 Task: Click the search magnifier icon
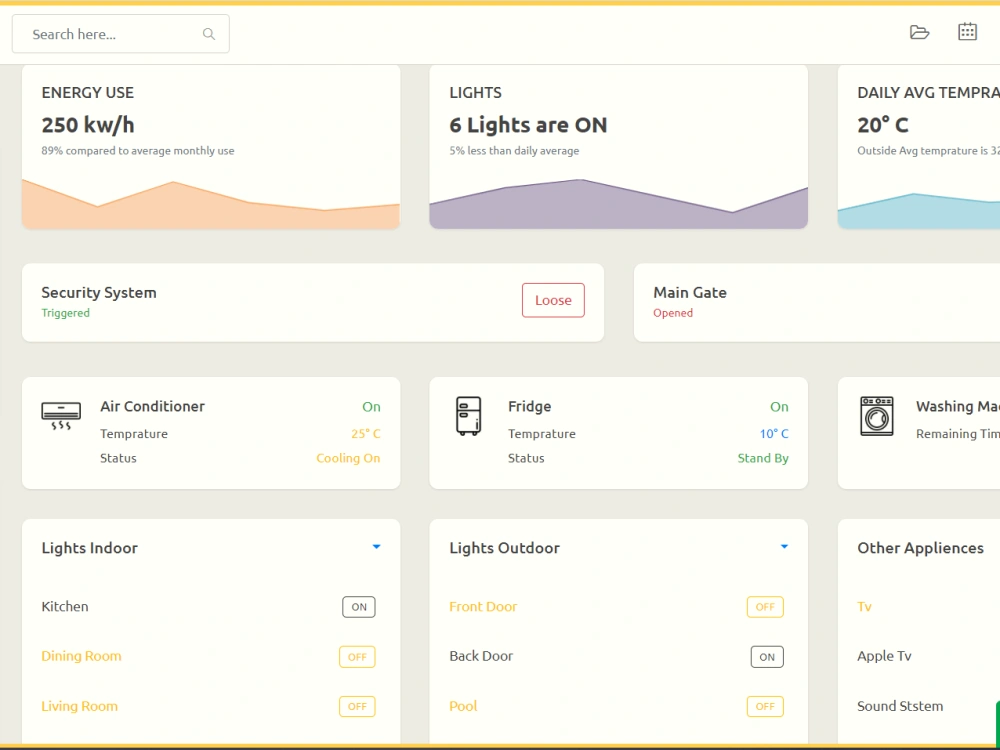tap(209, 33)
